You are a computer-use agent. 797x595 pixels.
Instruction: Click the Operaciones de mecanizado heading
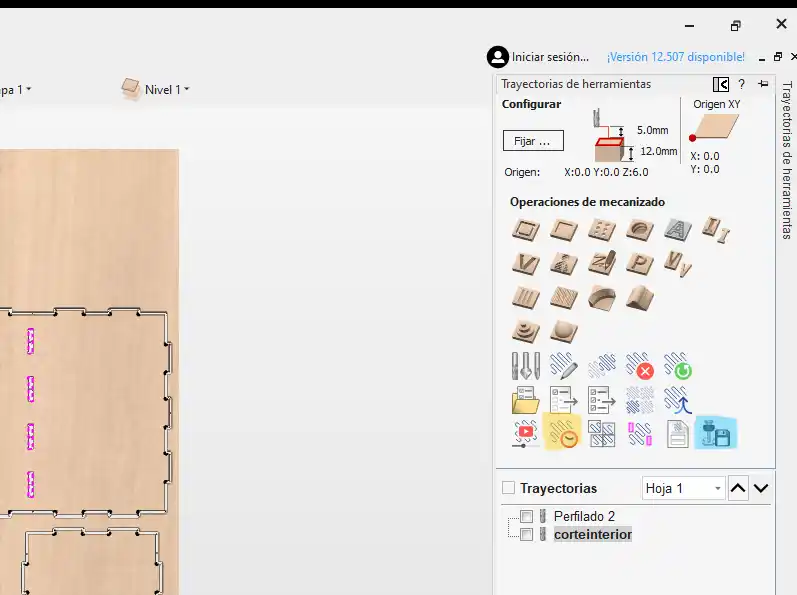point(587,202)
